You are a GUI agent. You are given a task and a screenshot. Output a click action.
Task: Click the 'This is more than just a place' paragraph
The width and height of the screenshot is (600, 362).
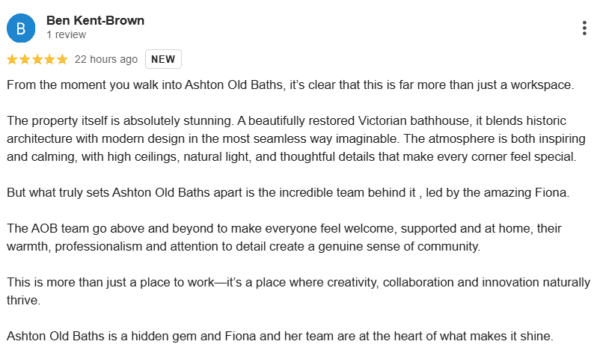pos(298,291)
